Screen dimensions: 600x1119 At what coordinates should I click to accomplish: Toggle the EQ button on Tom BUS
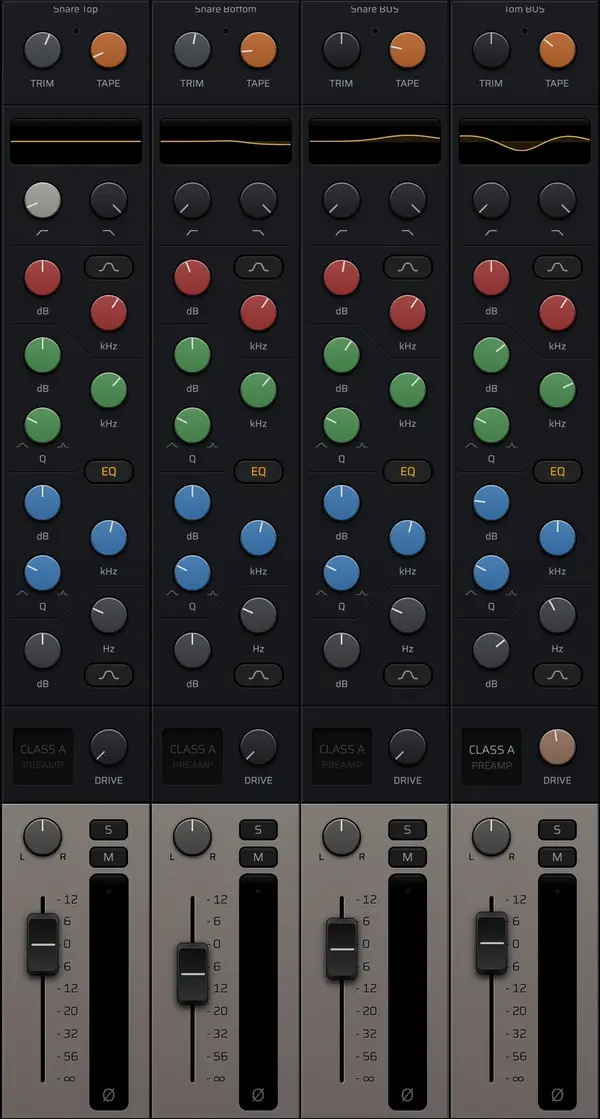557,472
